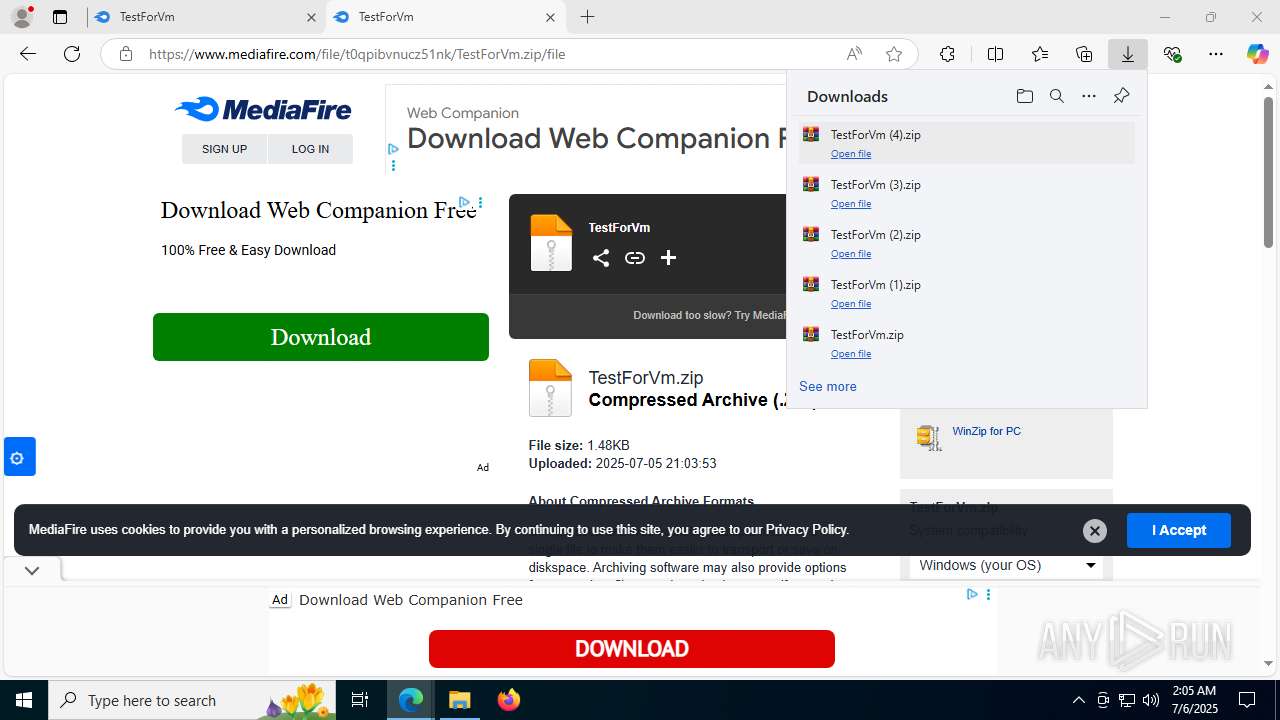Click the plus icon for TestForVm
This screenshot has height=720, width=1280.
(668, 258)
